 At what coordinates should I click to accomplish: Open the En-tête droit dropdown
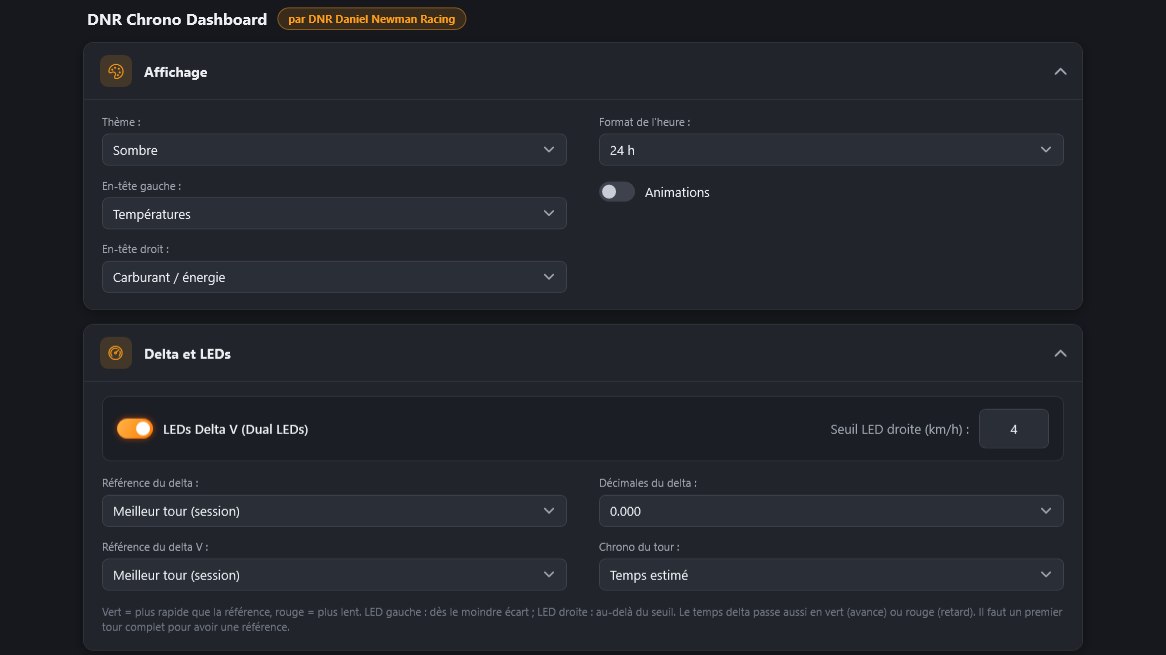click(x=334, y=277)
